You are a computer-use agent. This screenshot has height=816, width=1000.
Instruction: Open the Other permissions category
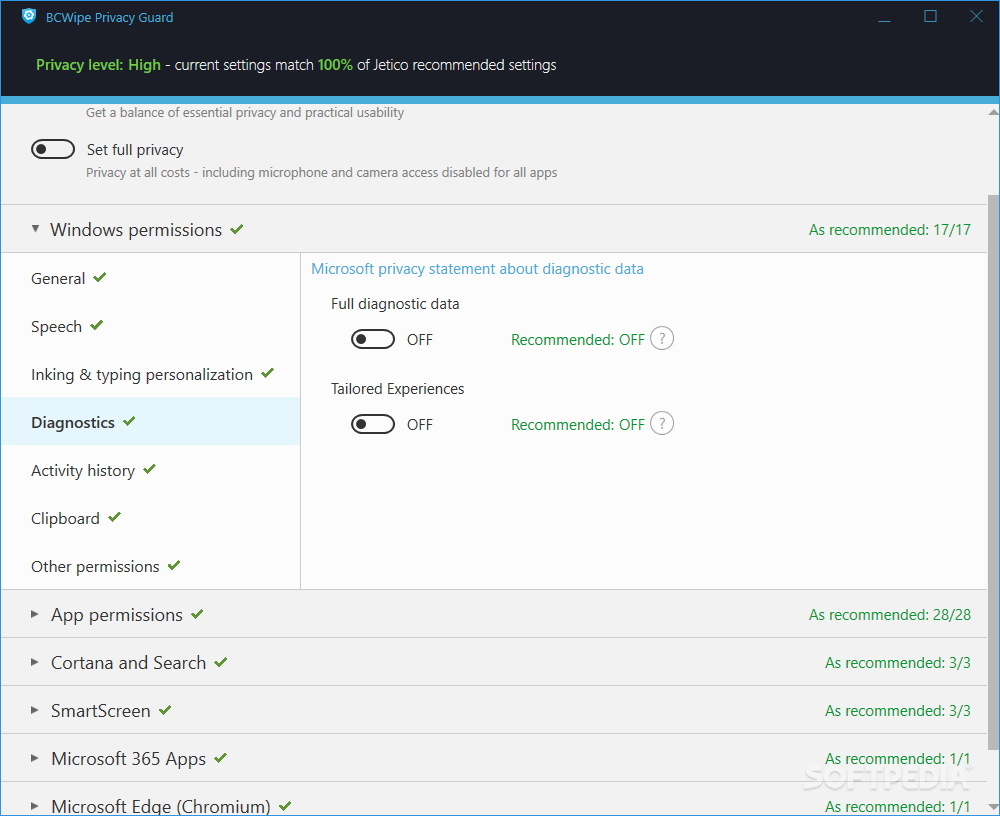tap(151, 566)
